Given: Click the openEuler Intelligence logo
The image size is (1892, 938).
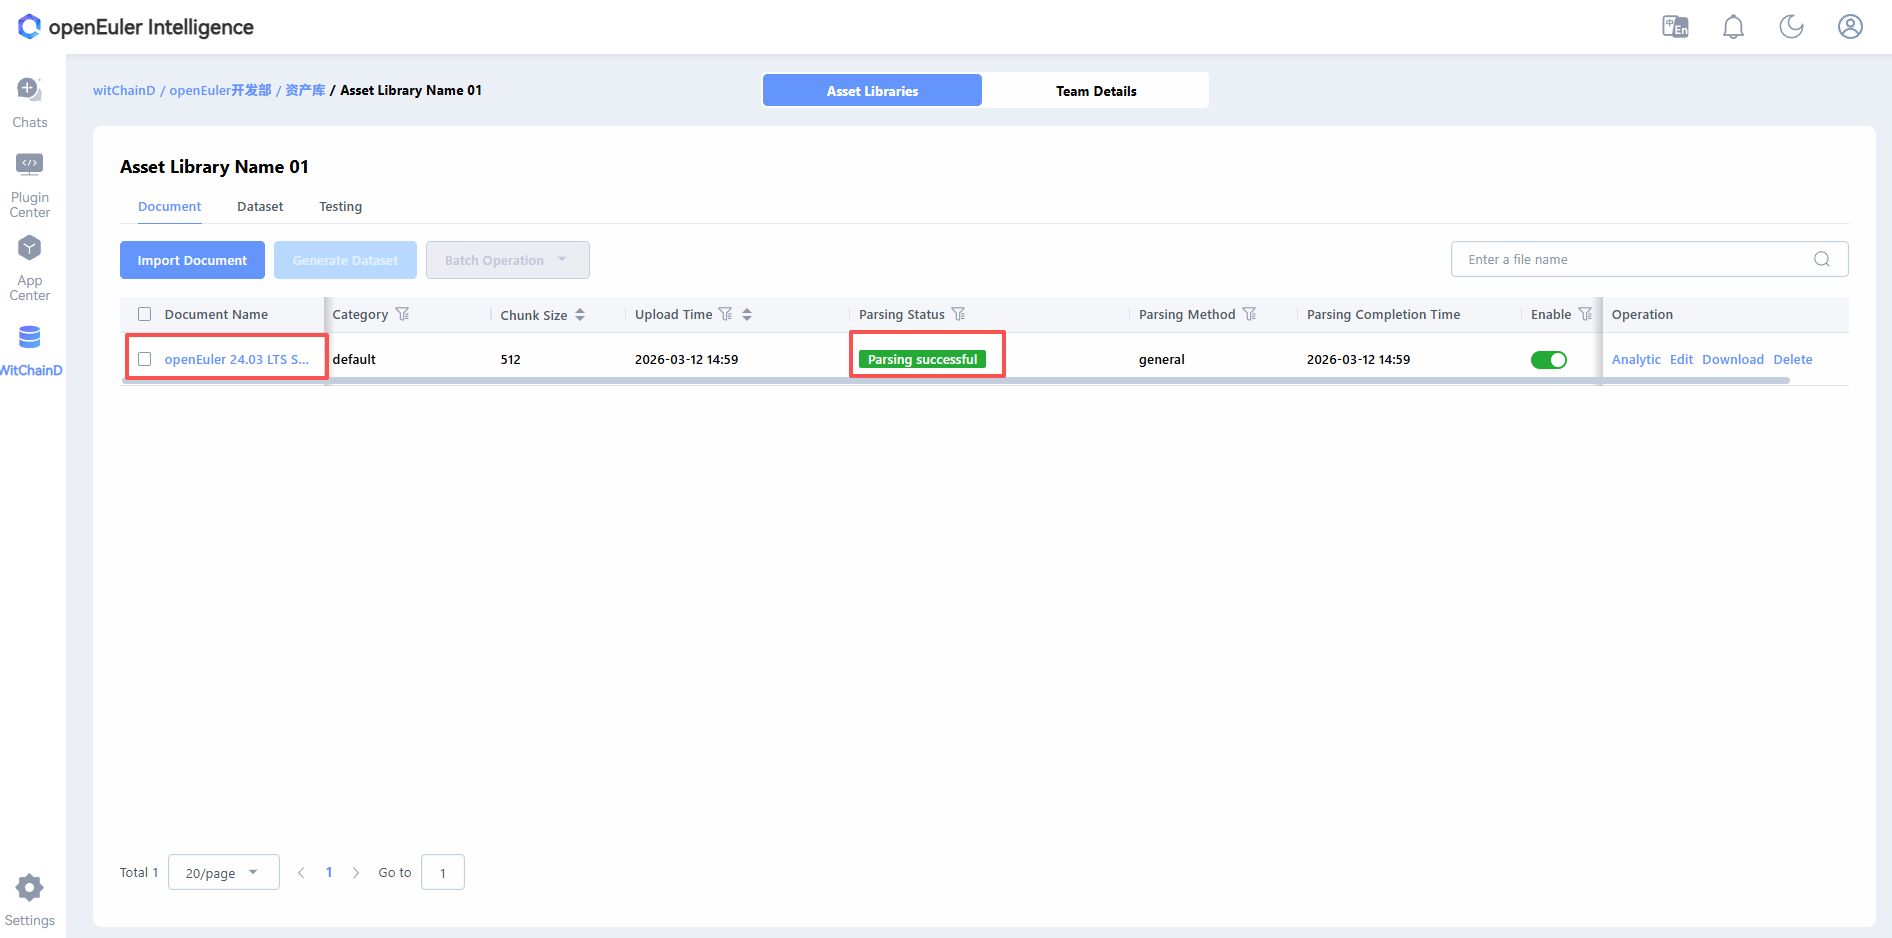Looking at the screenshot, I should [x=136, y=27].
